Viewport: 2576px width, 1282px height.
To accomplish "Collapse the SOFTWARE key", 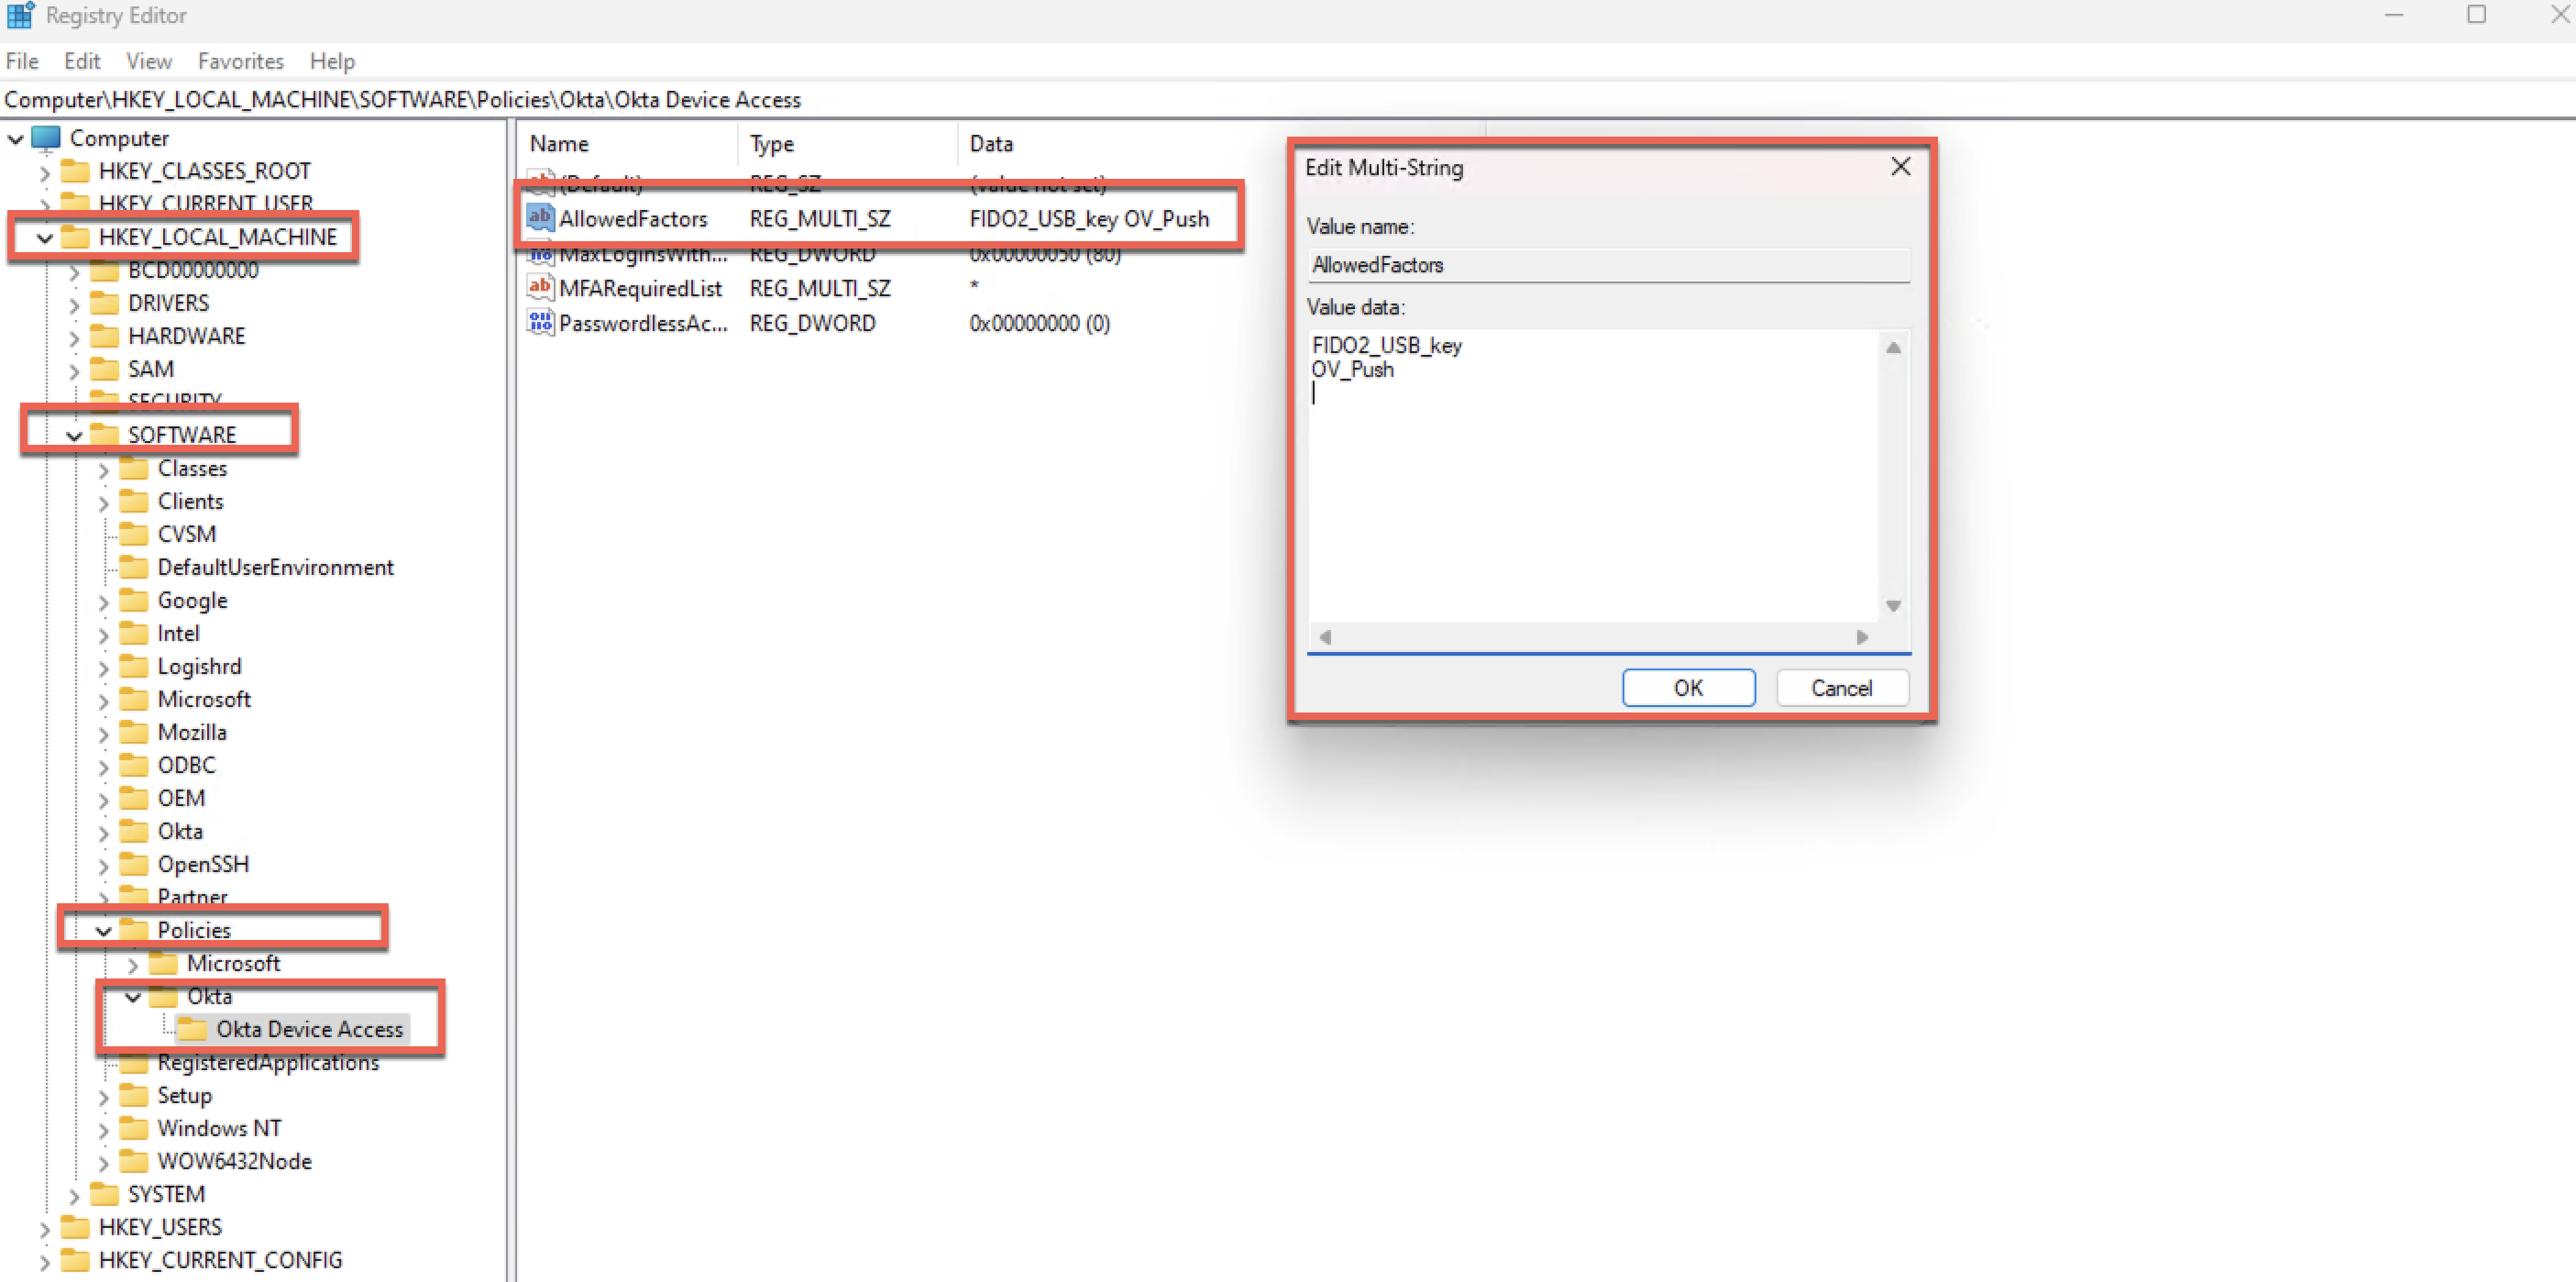I will pyautogui.click(x=74, y=436).
